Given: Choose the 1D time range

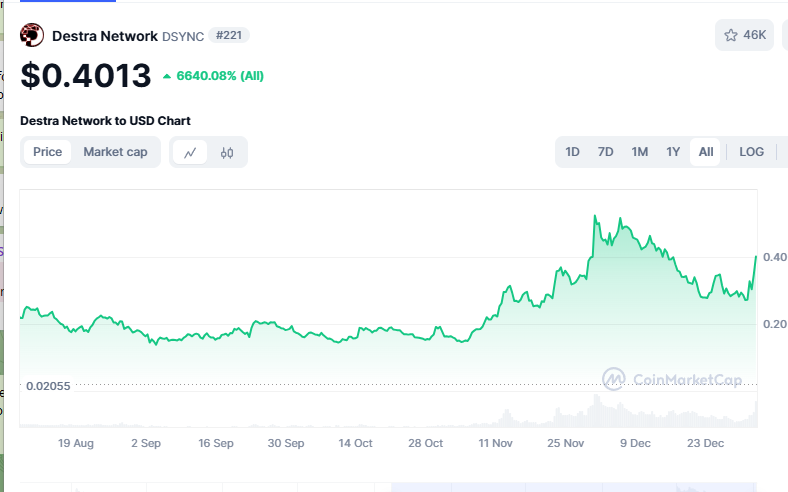Looking at the screenshot, I should coord(572,152).
